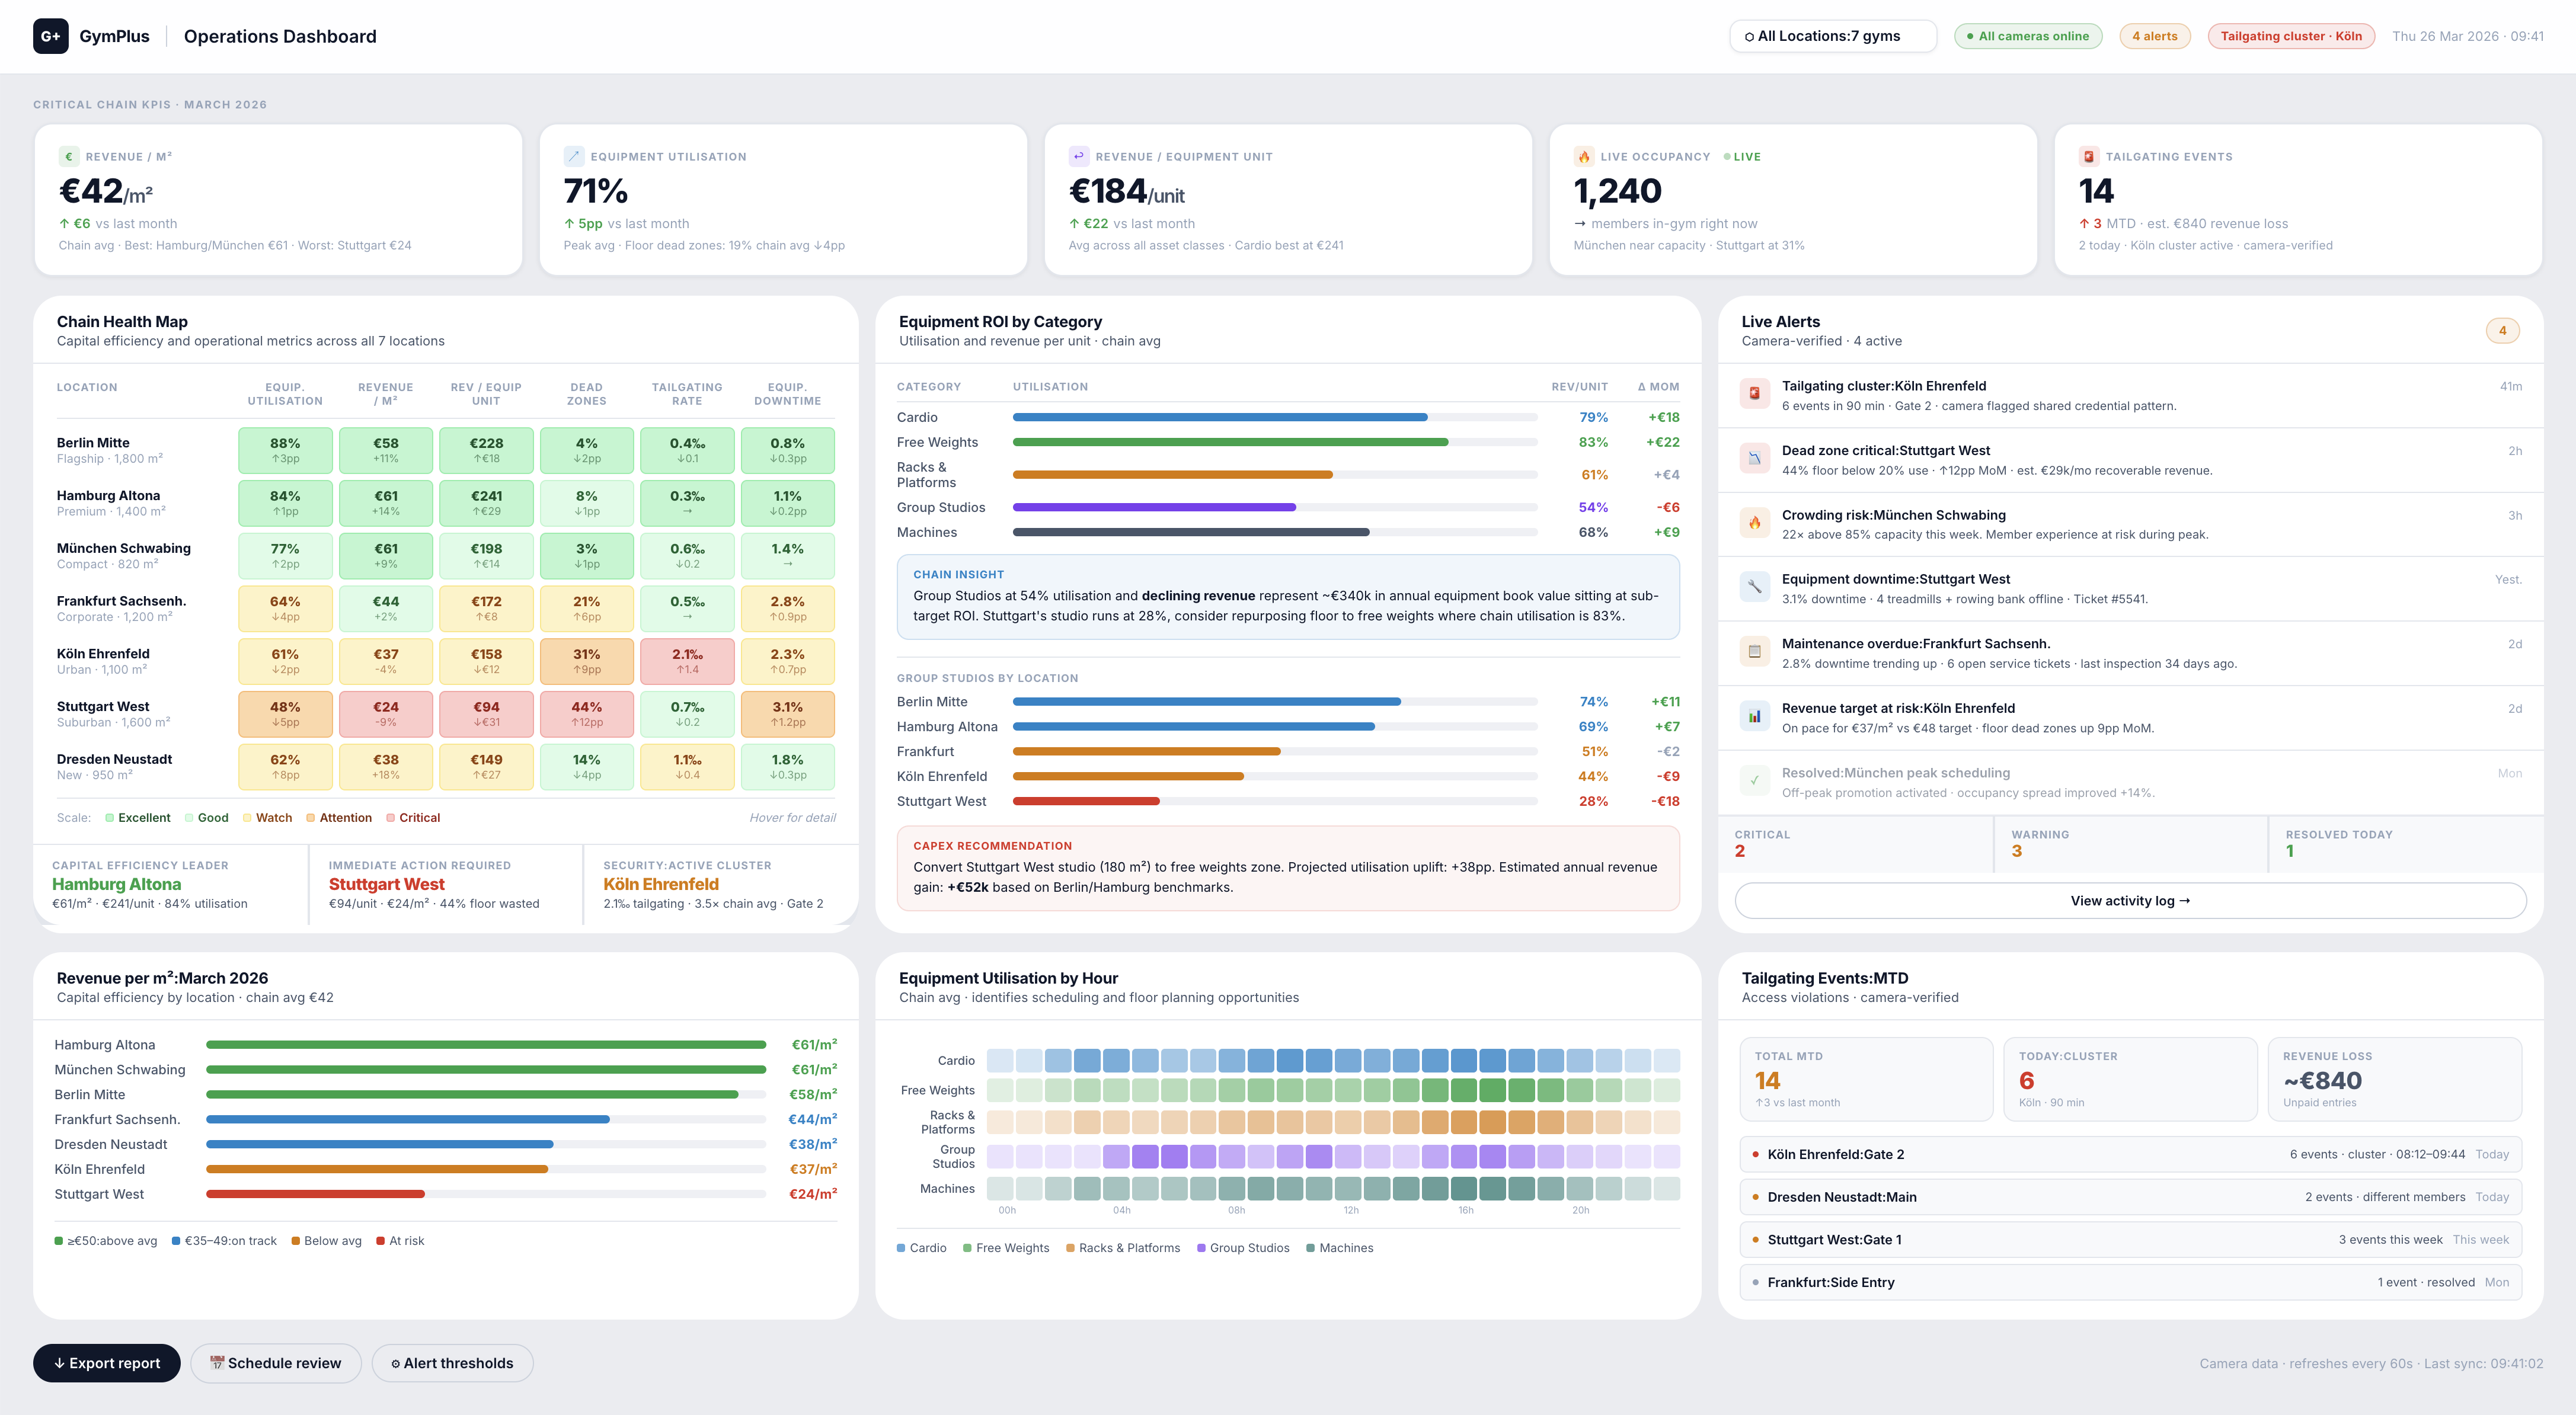Click the euro icon on the Revenue / m² card

[x=68, y=156]
